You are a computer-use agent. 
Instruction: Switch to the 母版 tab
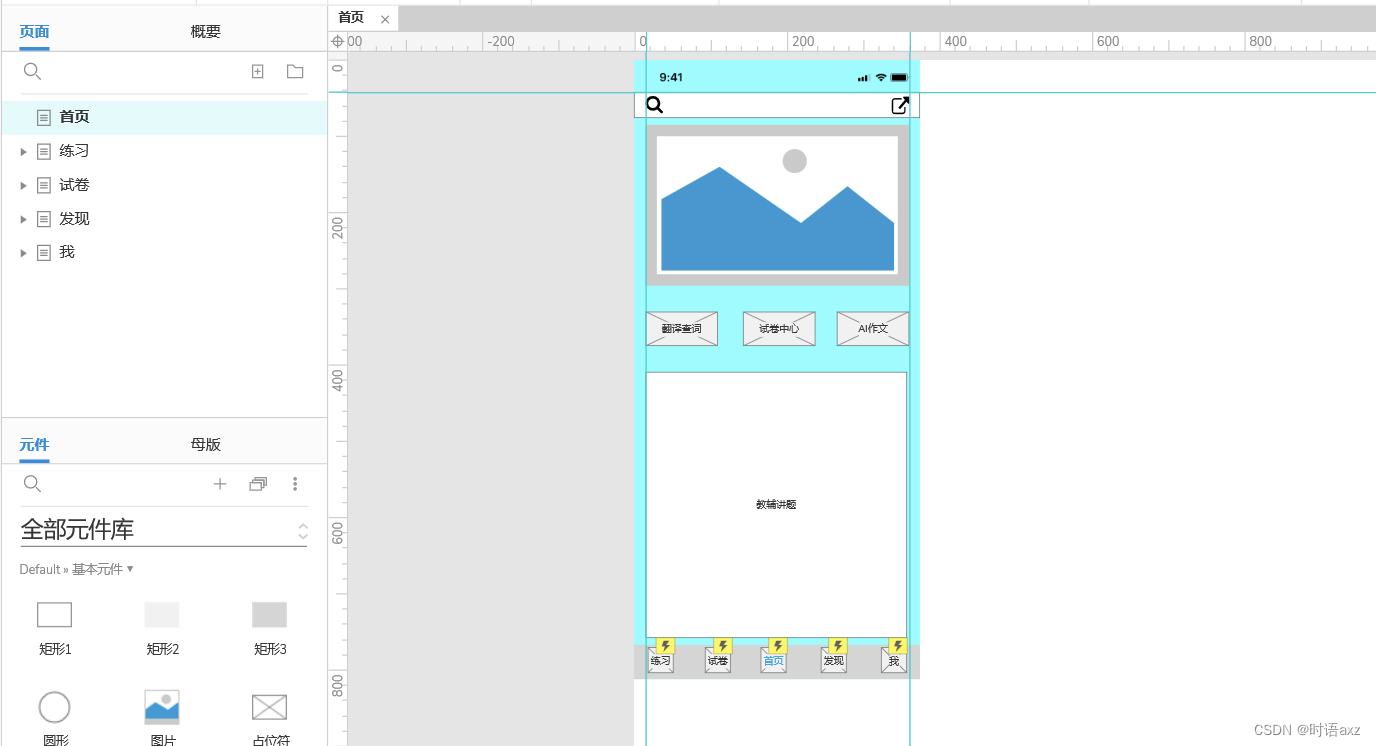[206, 445]
